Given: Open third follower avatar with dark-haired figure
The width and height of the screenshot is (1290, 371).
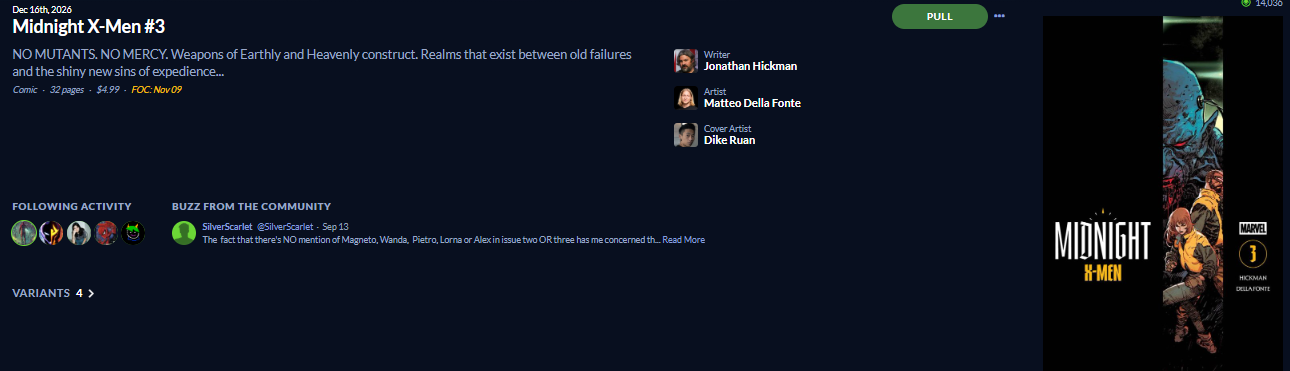Looking at the screenshot, I should pos(79,233).
